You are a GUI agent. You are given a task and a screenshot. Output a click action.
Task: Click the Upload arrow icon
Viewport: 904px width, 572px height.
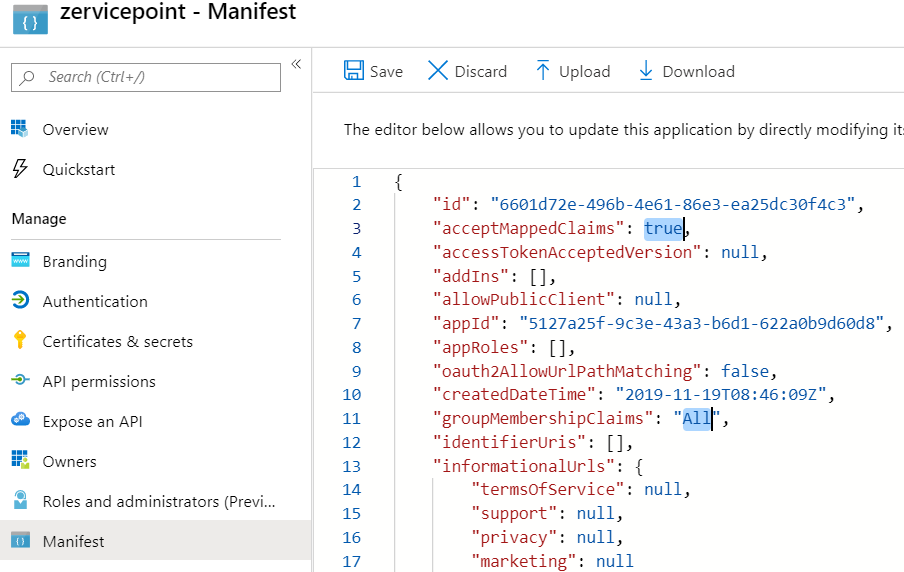[x=543, y=71]
